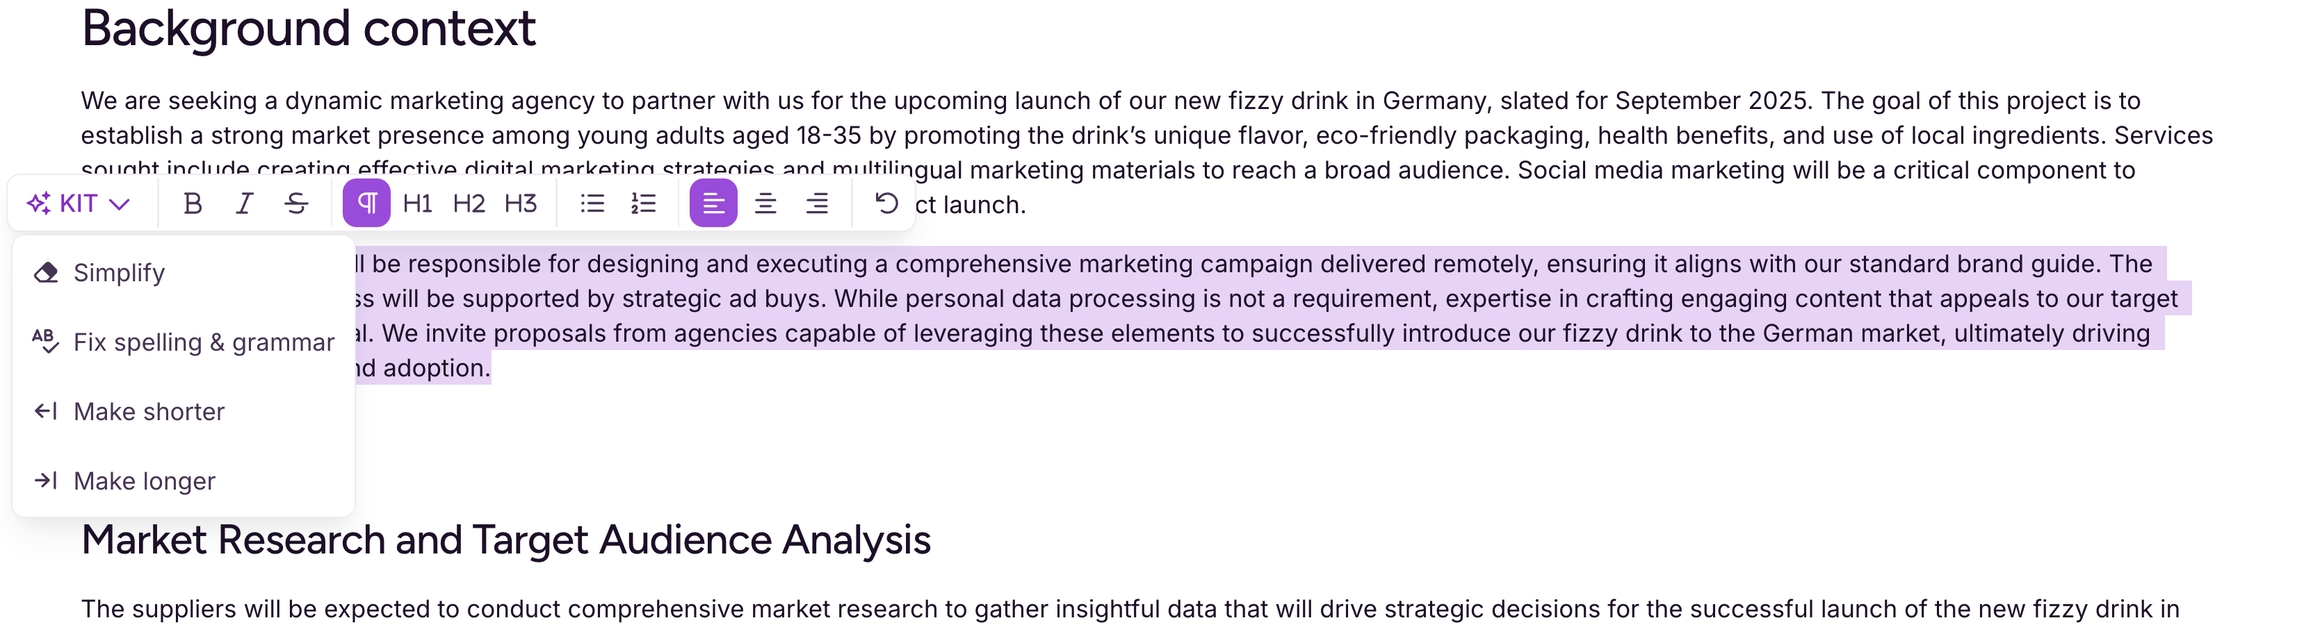
Task: Toggle bold formatting in toolbar
Action: point(193,204)
